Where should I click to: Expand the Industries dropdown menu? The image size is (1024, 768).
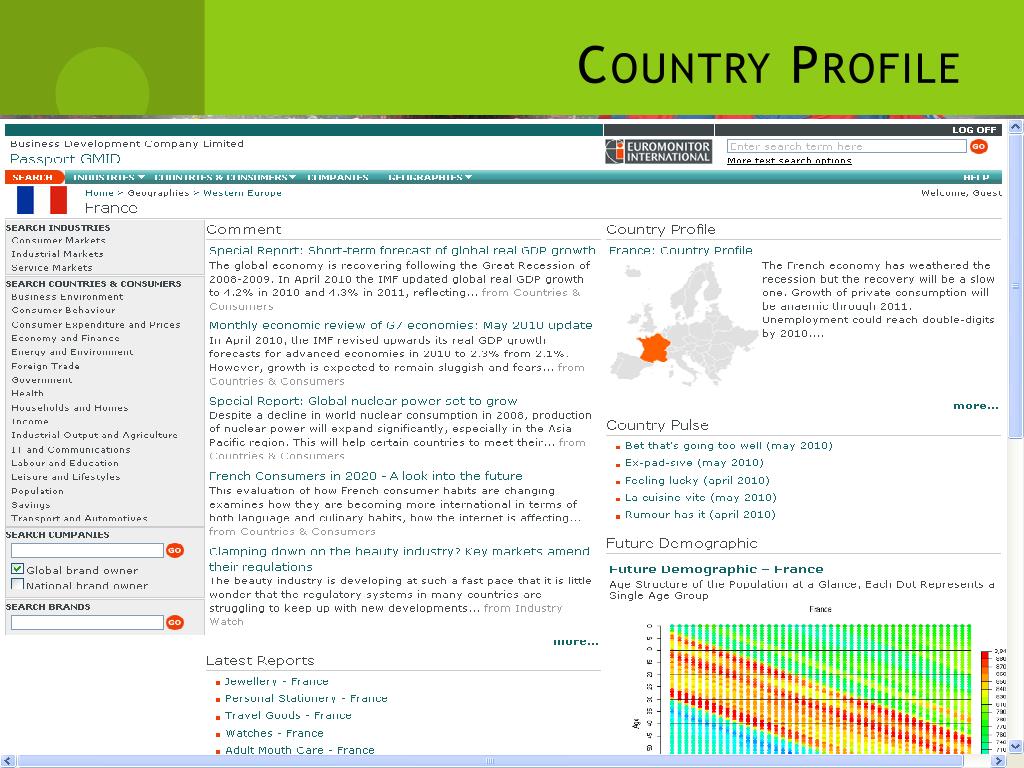[x=108, y=177]
